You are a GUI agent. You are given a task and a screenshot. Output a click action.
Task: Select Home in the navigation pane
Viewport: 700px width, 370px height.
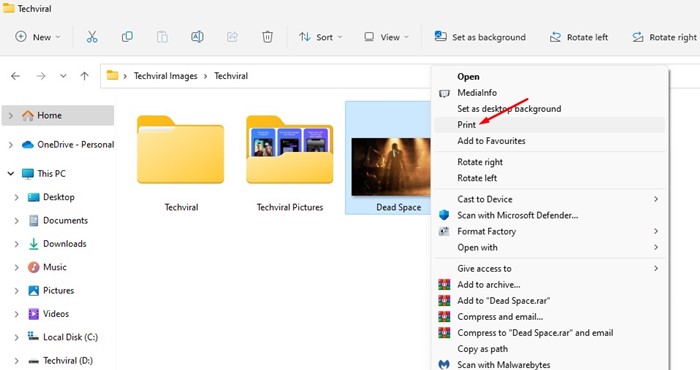tap(58, 116)
